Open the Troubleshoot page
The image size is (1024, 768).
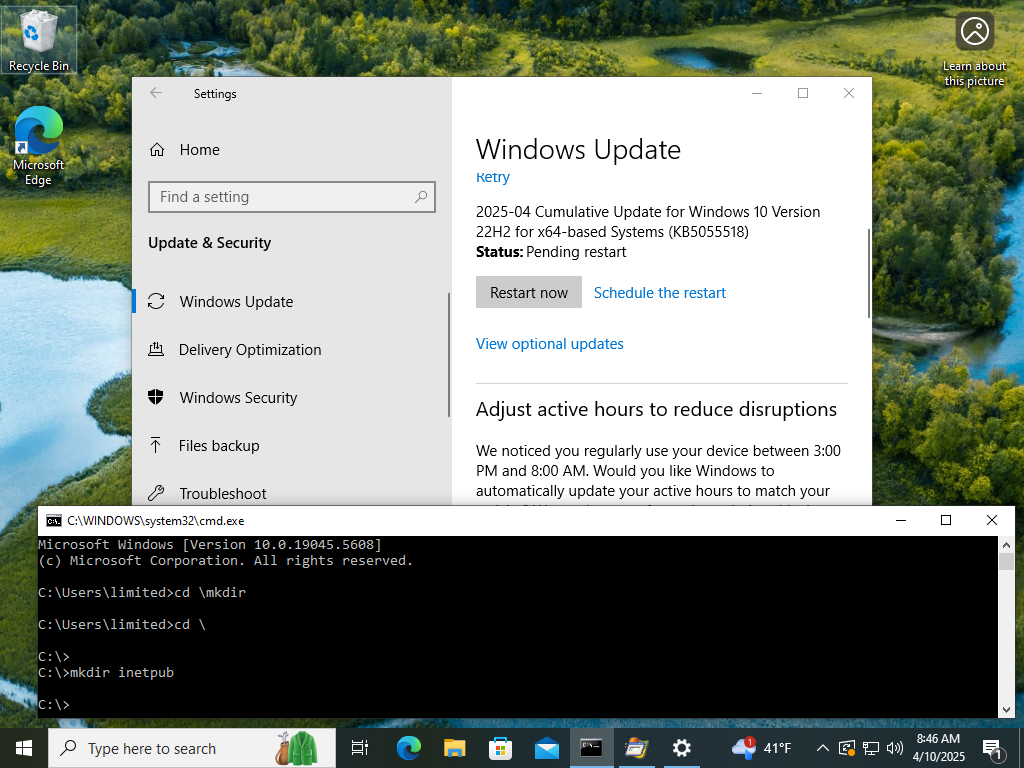pyautogui.click(x=291, y=493)
